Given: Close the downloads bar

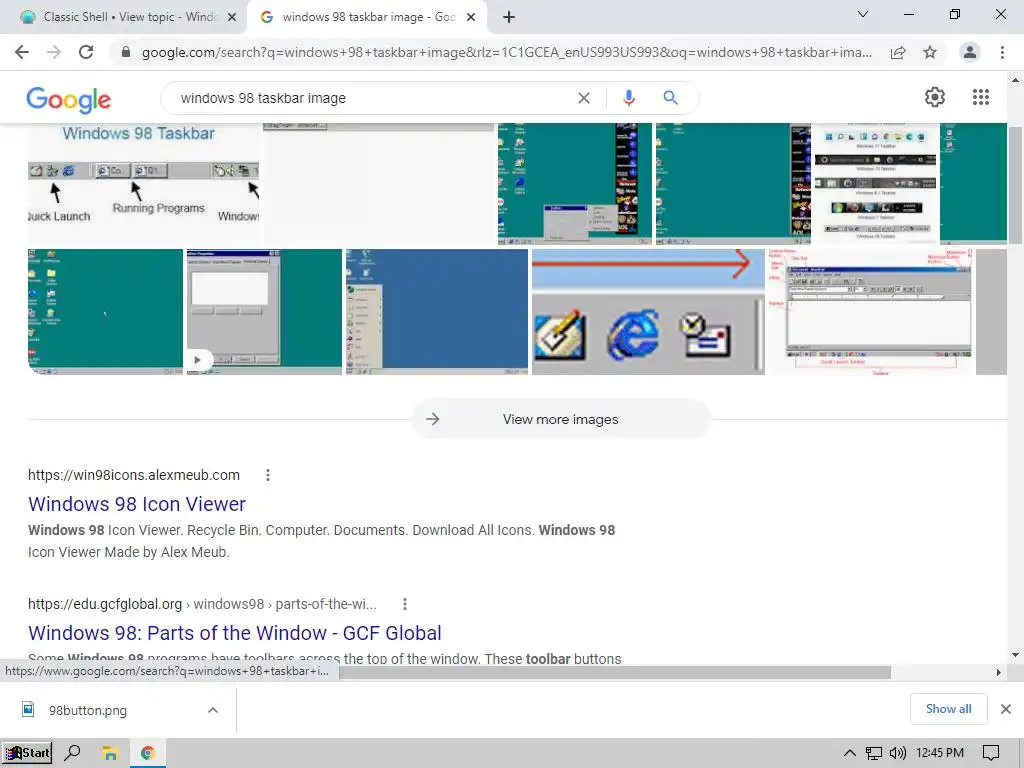Looking at the screenshot, I should pyautogui.click(x=1006, y=709).
